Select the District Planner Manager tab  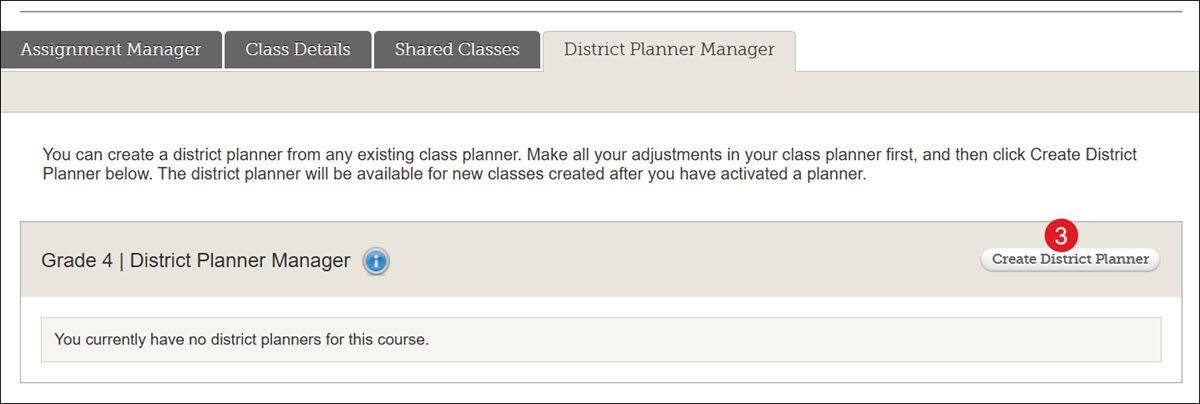coord(669,50)
